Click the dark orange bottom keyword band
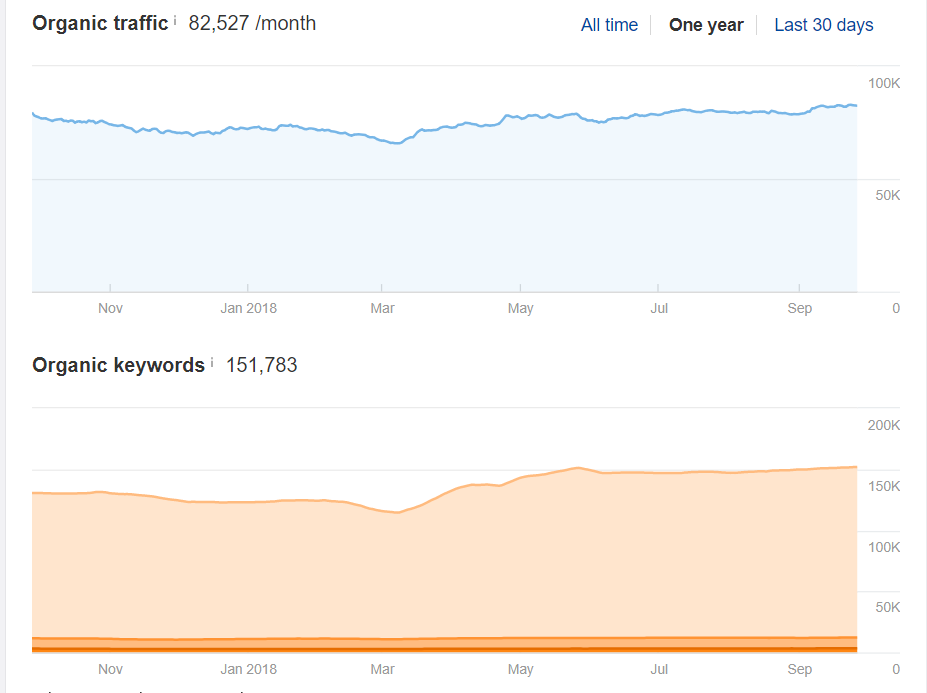The image size is (927, 693). pos(445,649)
